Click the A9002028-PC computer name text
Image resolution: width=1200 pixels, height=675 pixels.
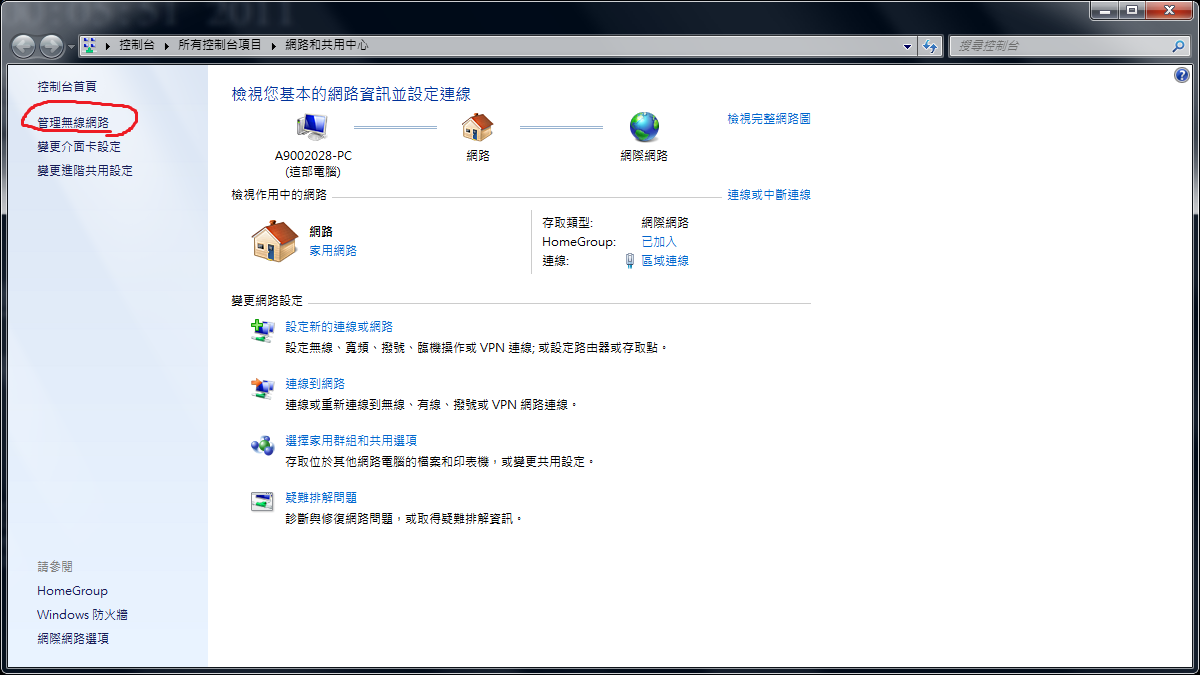coord(313,156)
